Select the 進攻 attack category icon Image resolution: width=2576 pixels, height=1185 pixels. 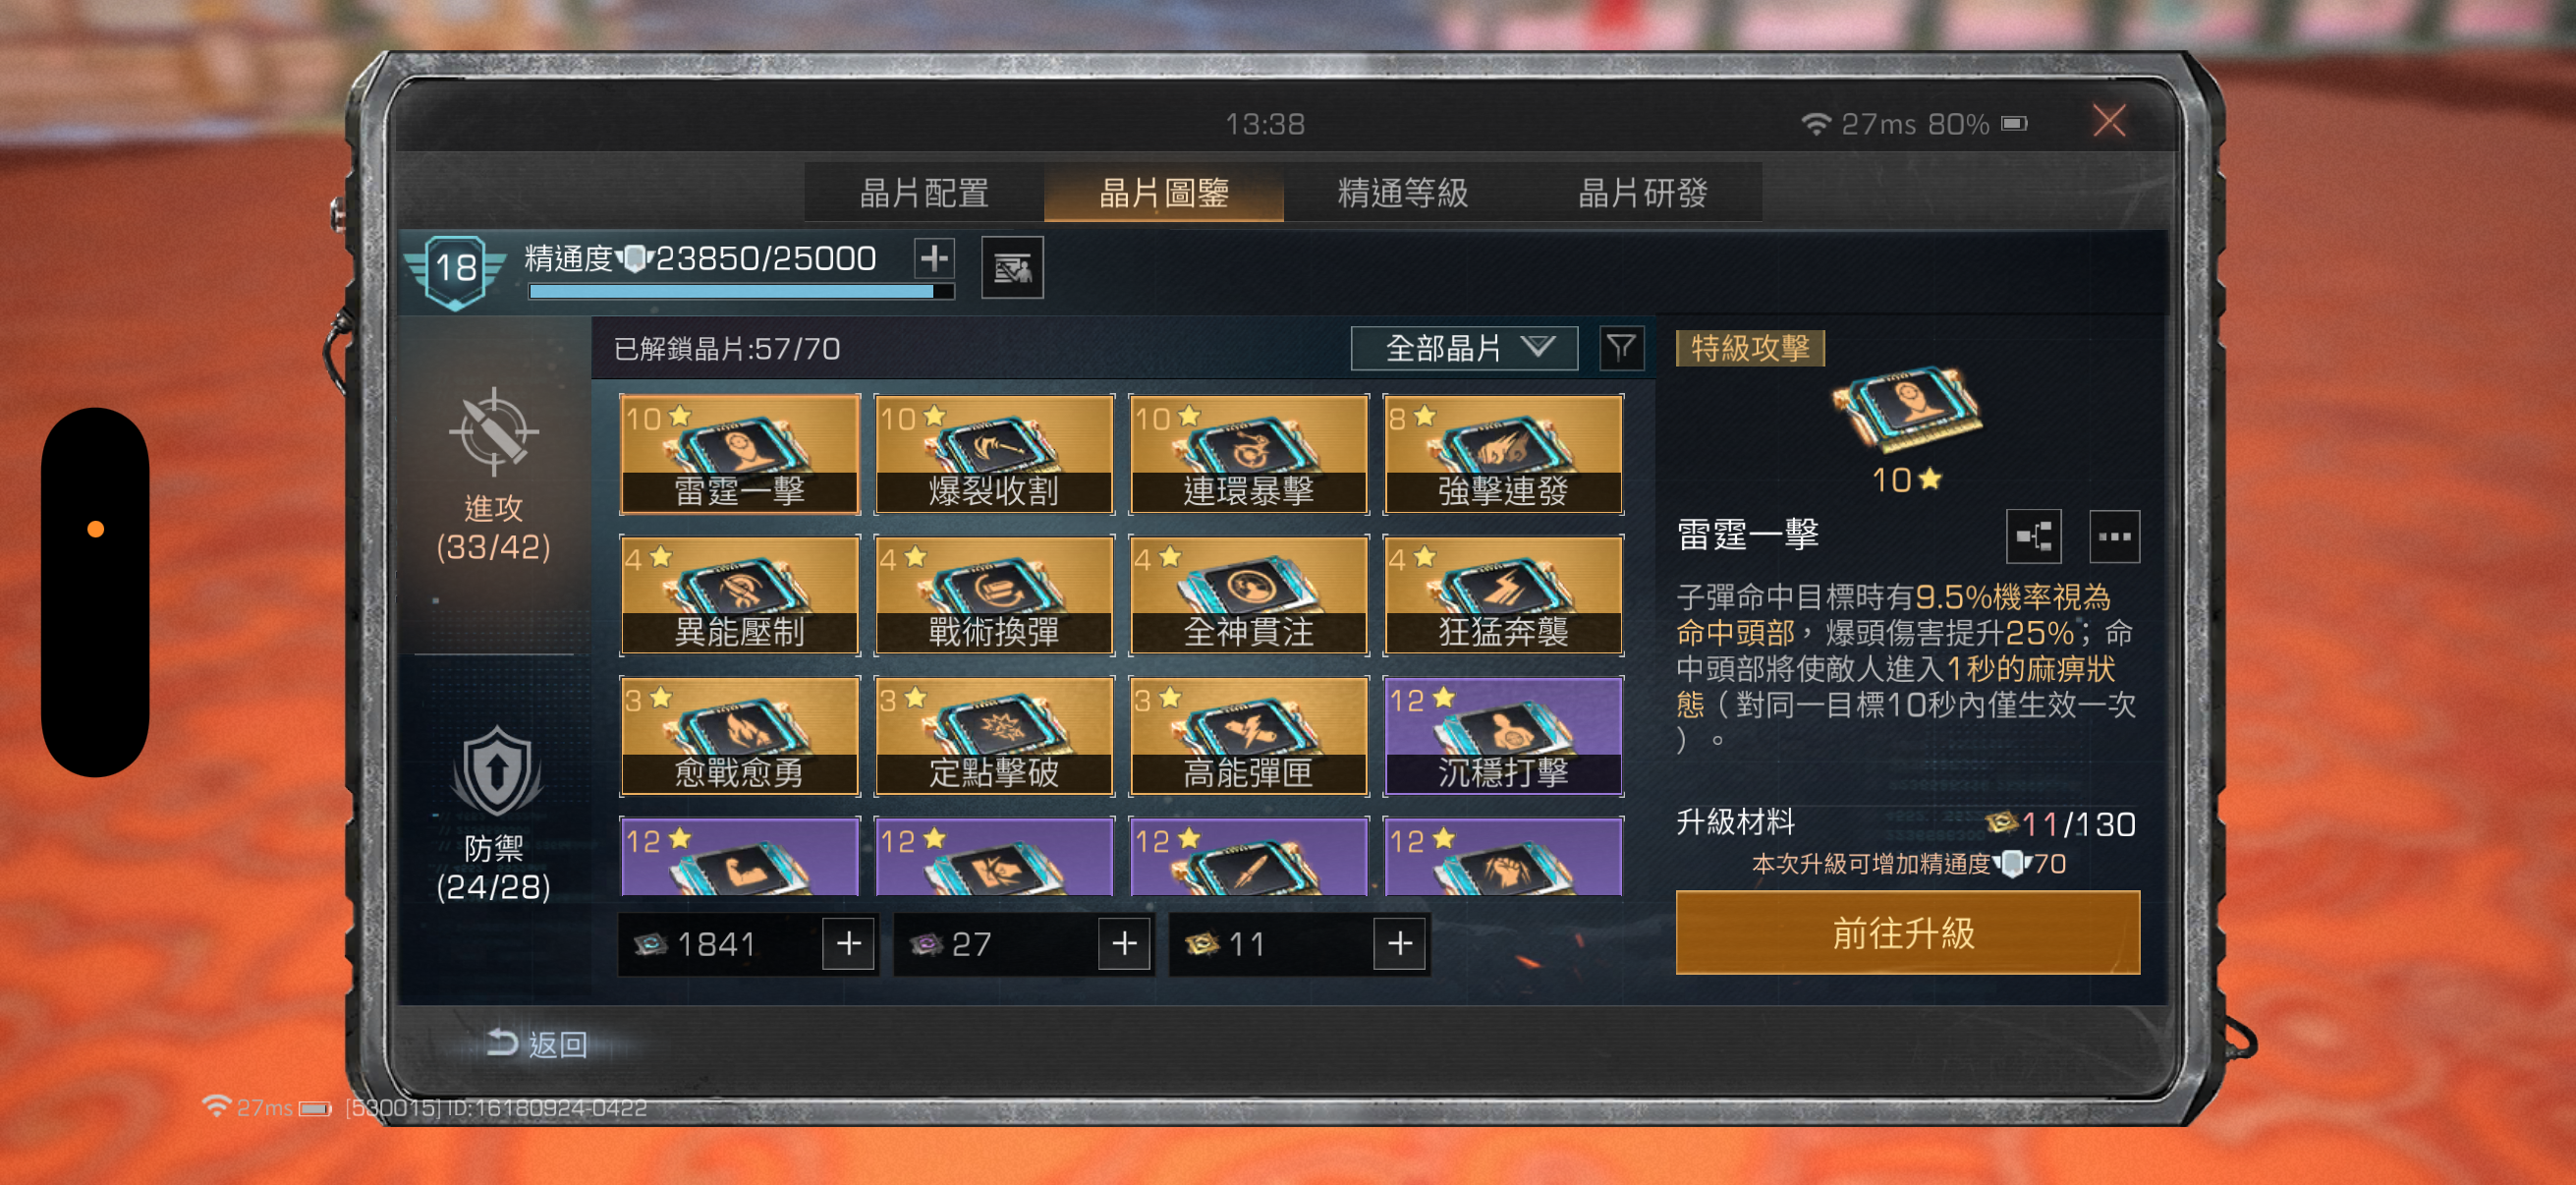[493, 433]
